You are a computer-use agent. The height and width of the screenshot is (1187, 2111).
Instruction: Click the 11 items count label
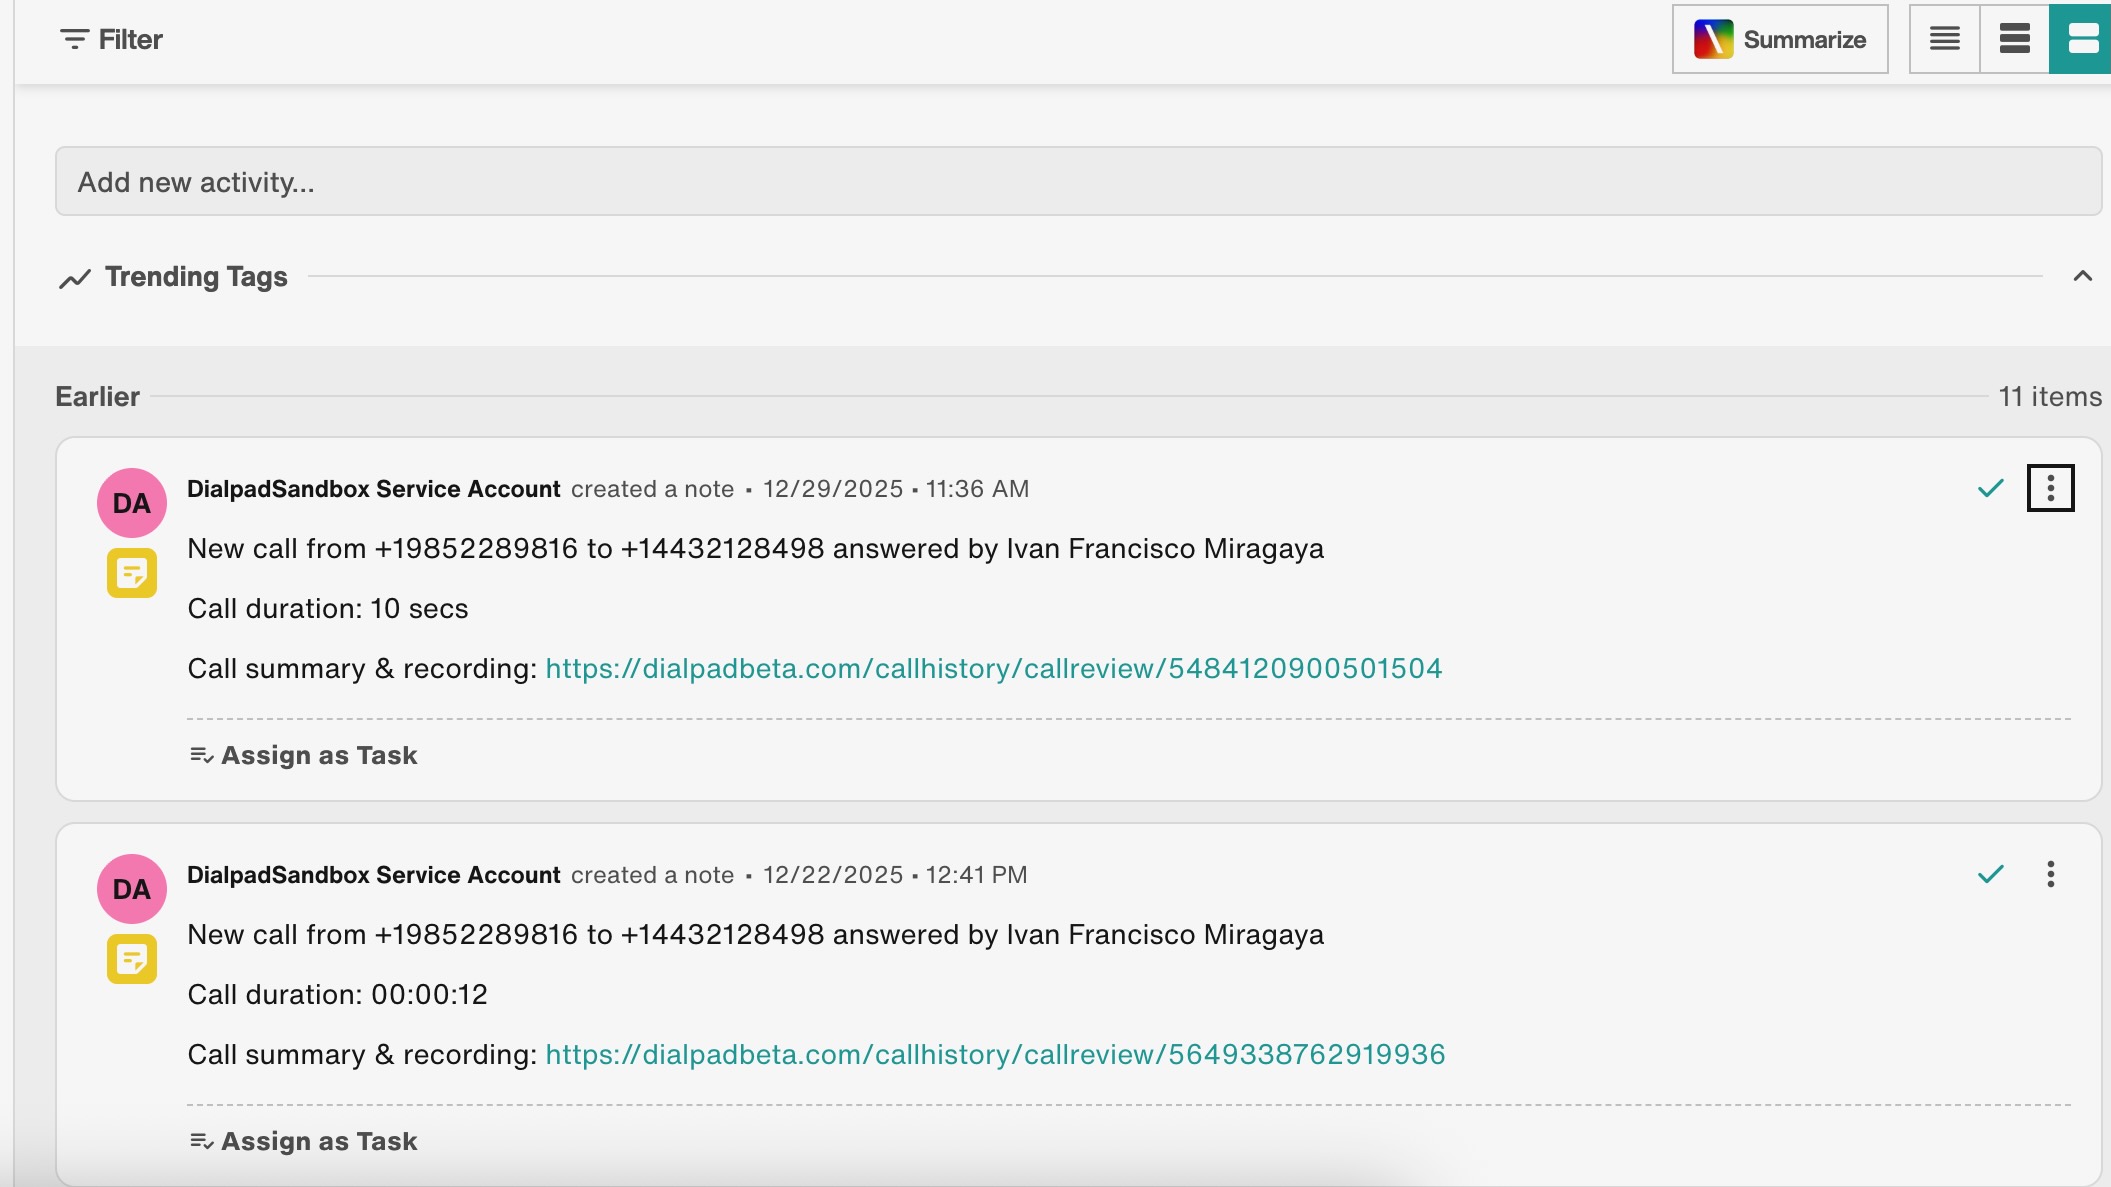[x=2050, y=396]
